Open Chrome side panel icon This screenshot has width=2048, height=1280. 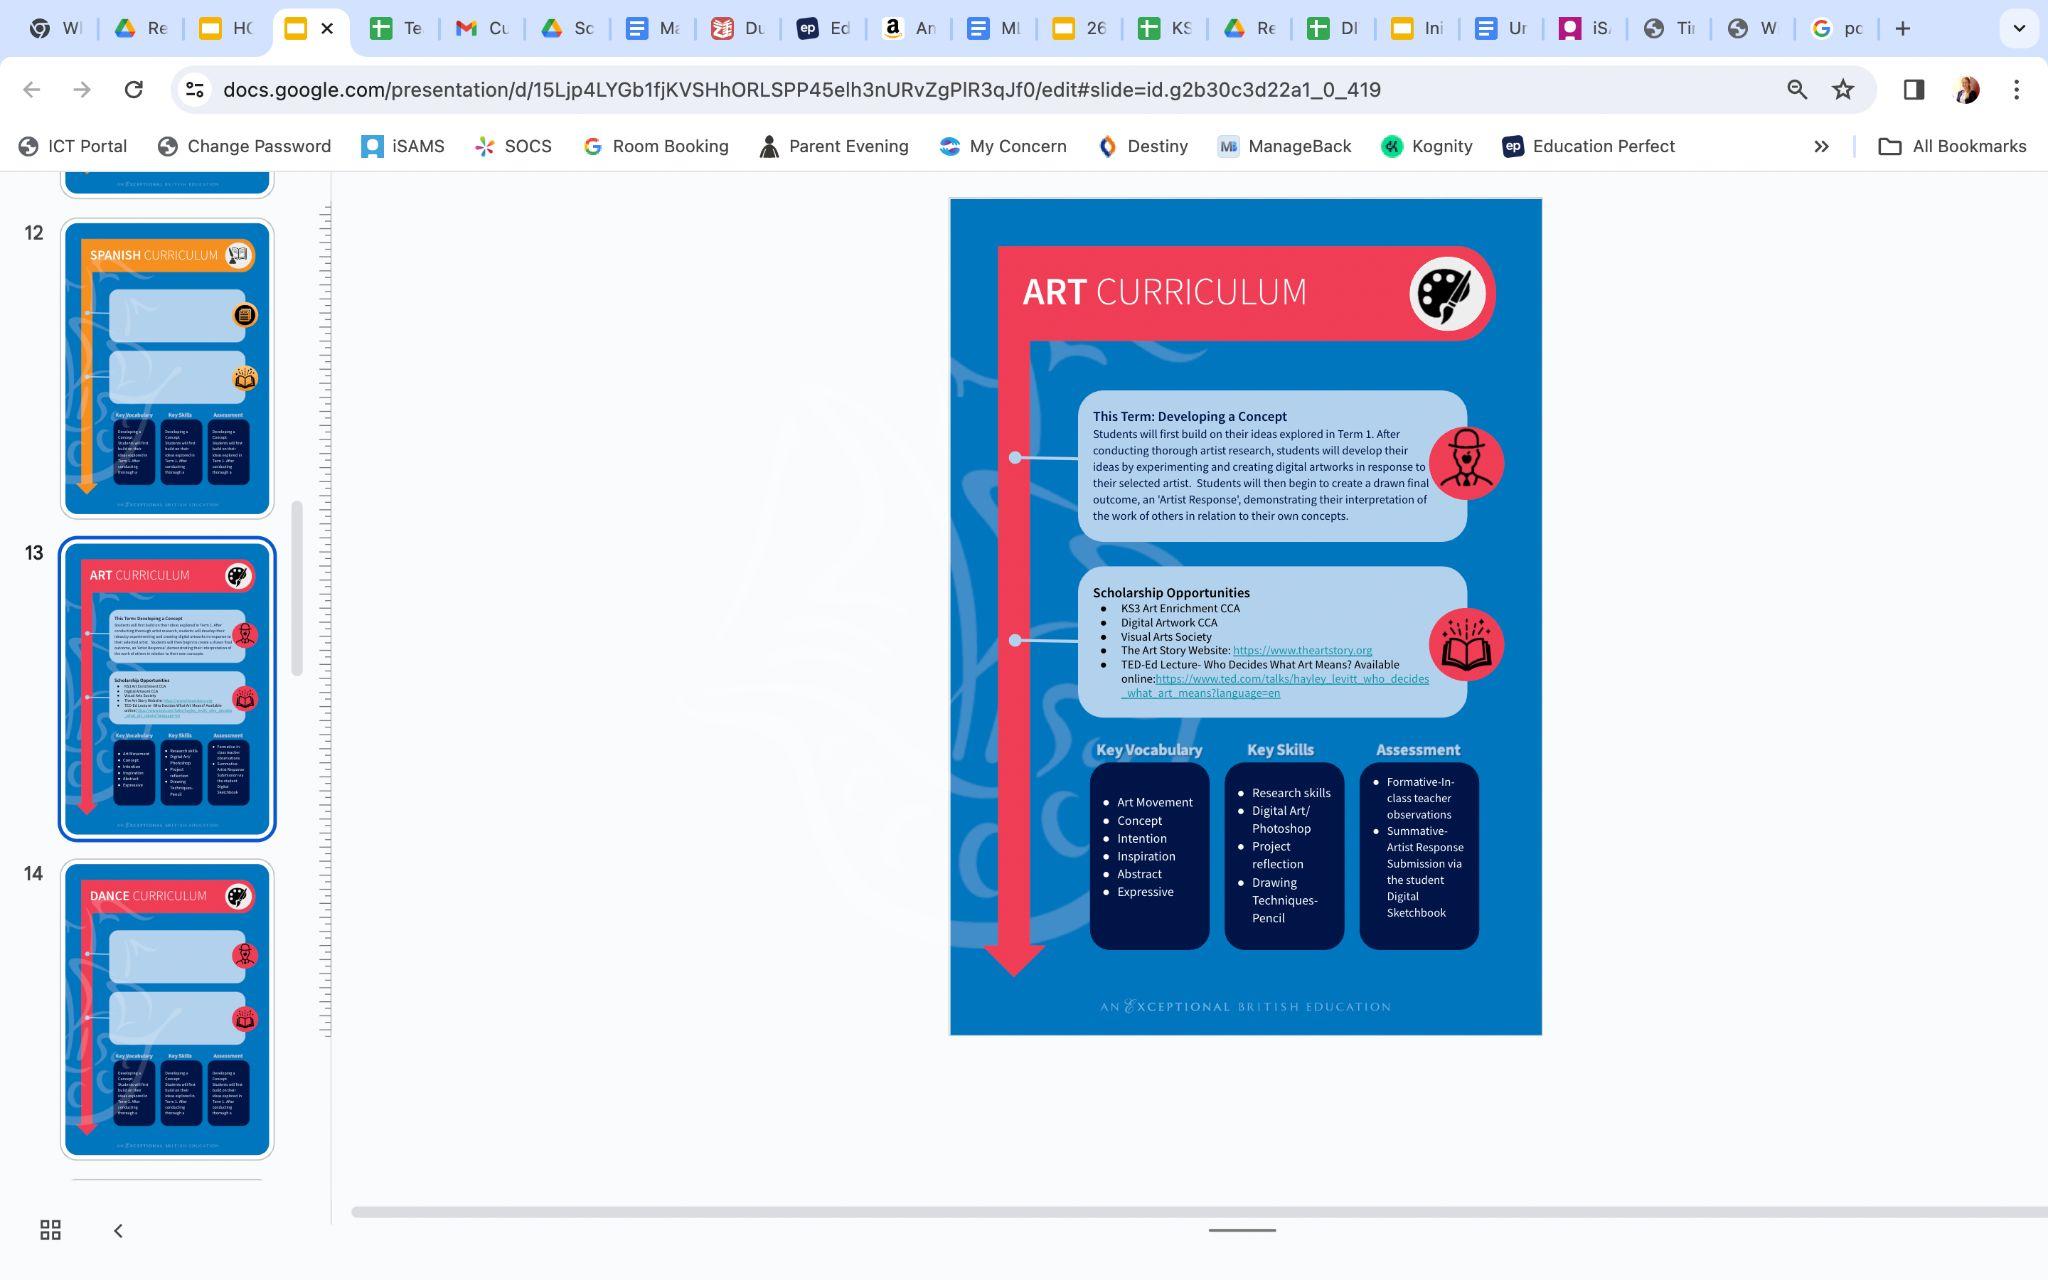pos(1913,90)
